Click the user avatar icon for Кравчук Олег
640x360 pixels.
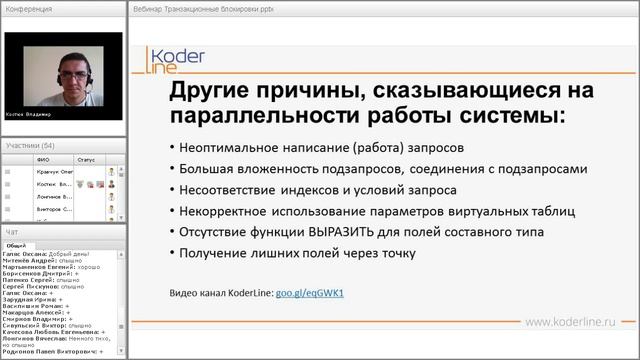111,172
